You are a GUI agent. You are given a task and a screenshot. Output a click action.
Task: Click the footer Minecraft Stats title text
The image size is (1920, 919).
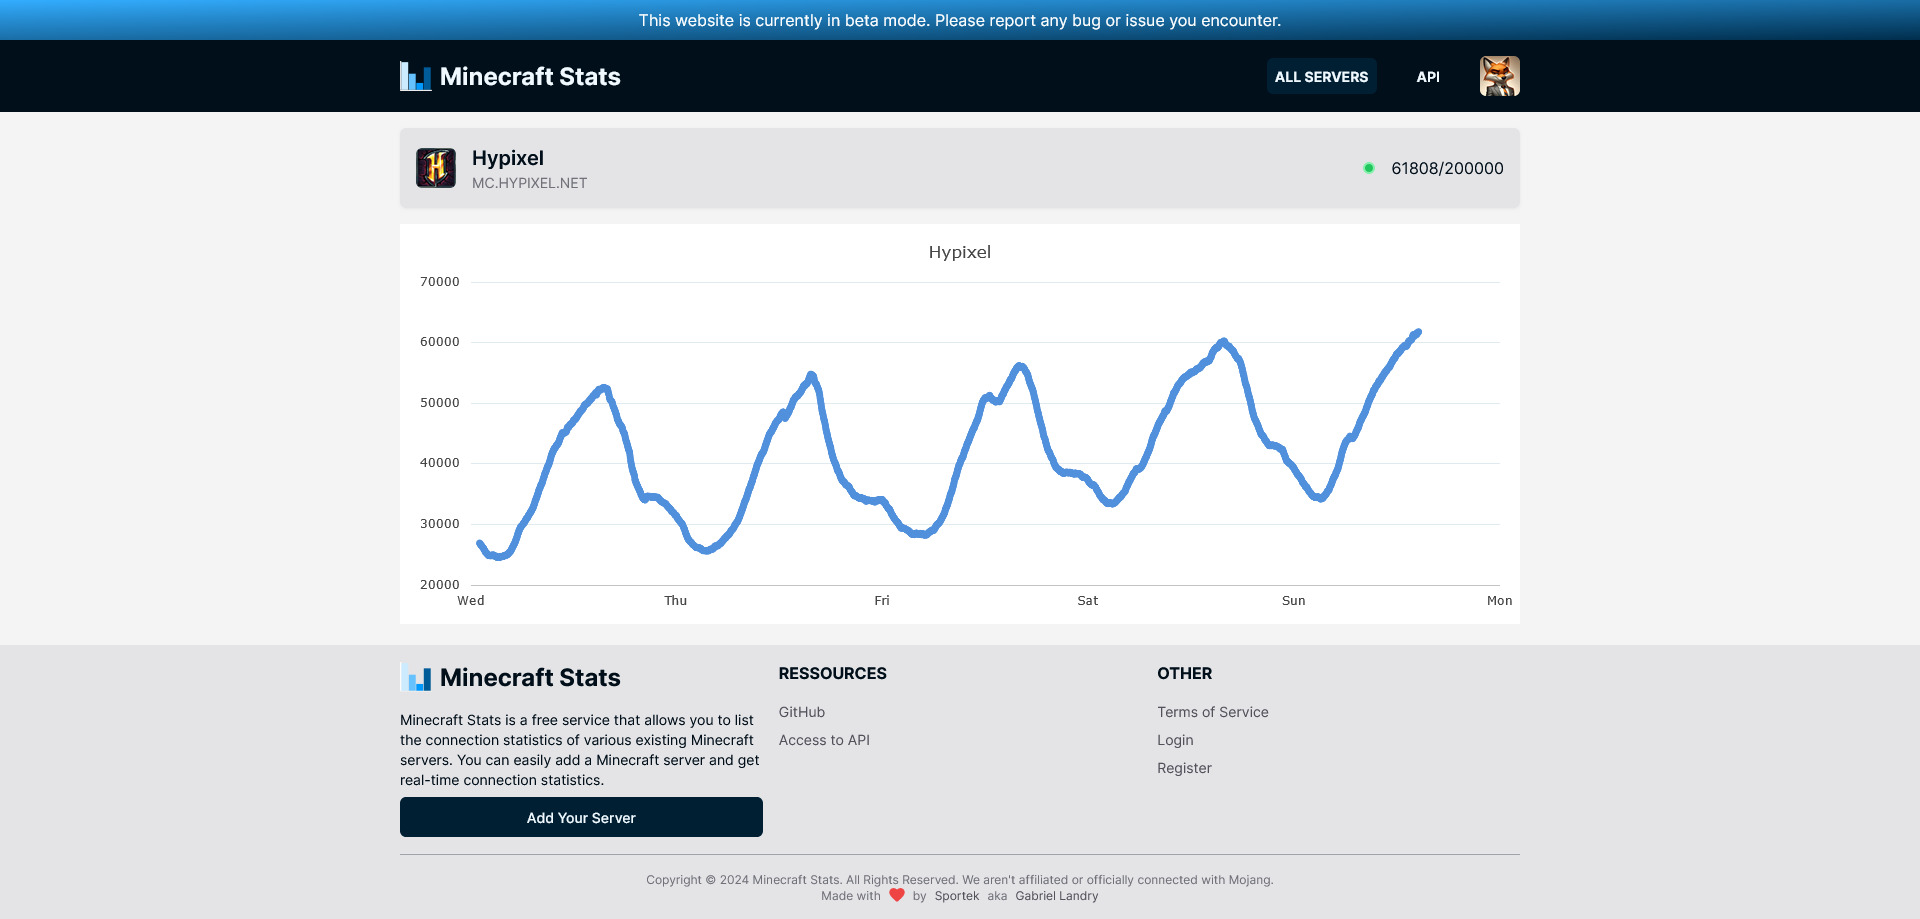point(530,677)
